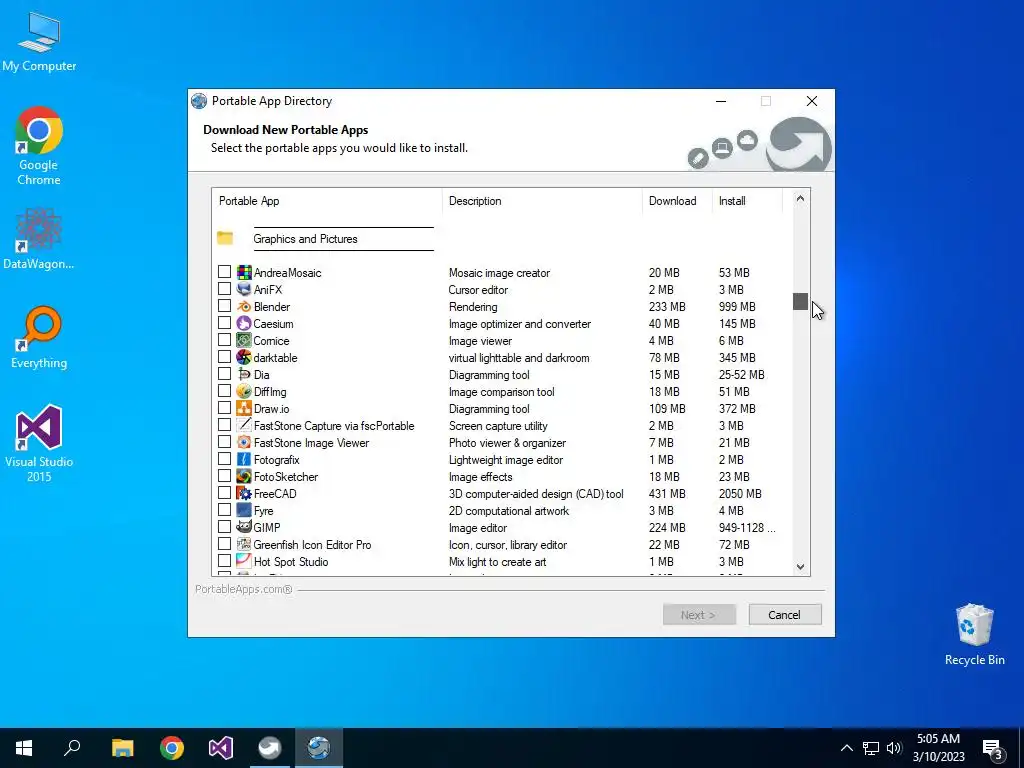The width and height of the screenshot is (1024, 768).
Task: Open the DataWagon desktop shortcut
Action: point(39,238)
